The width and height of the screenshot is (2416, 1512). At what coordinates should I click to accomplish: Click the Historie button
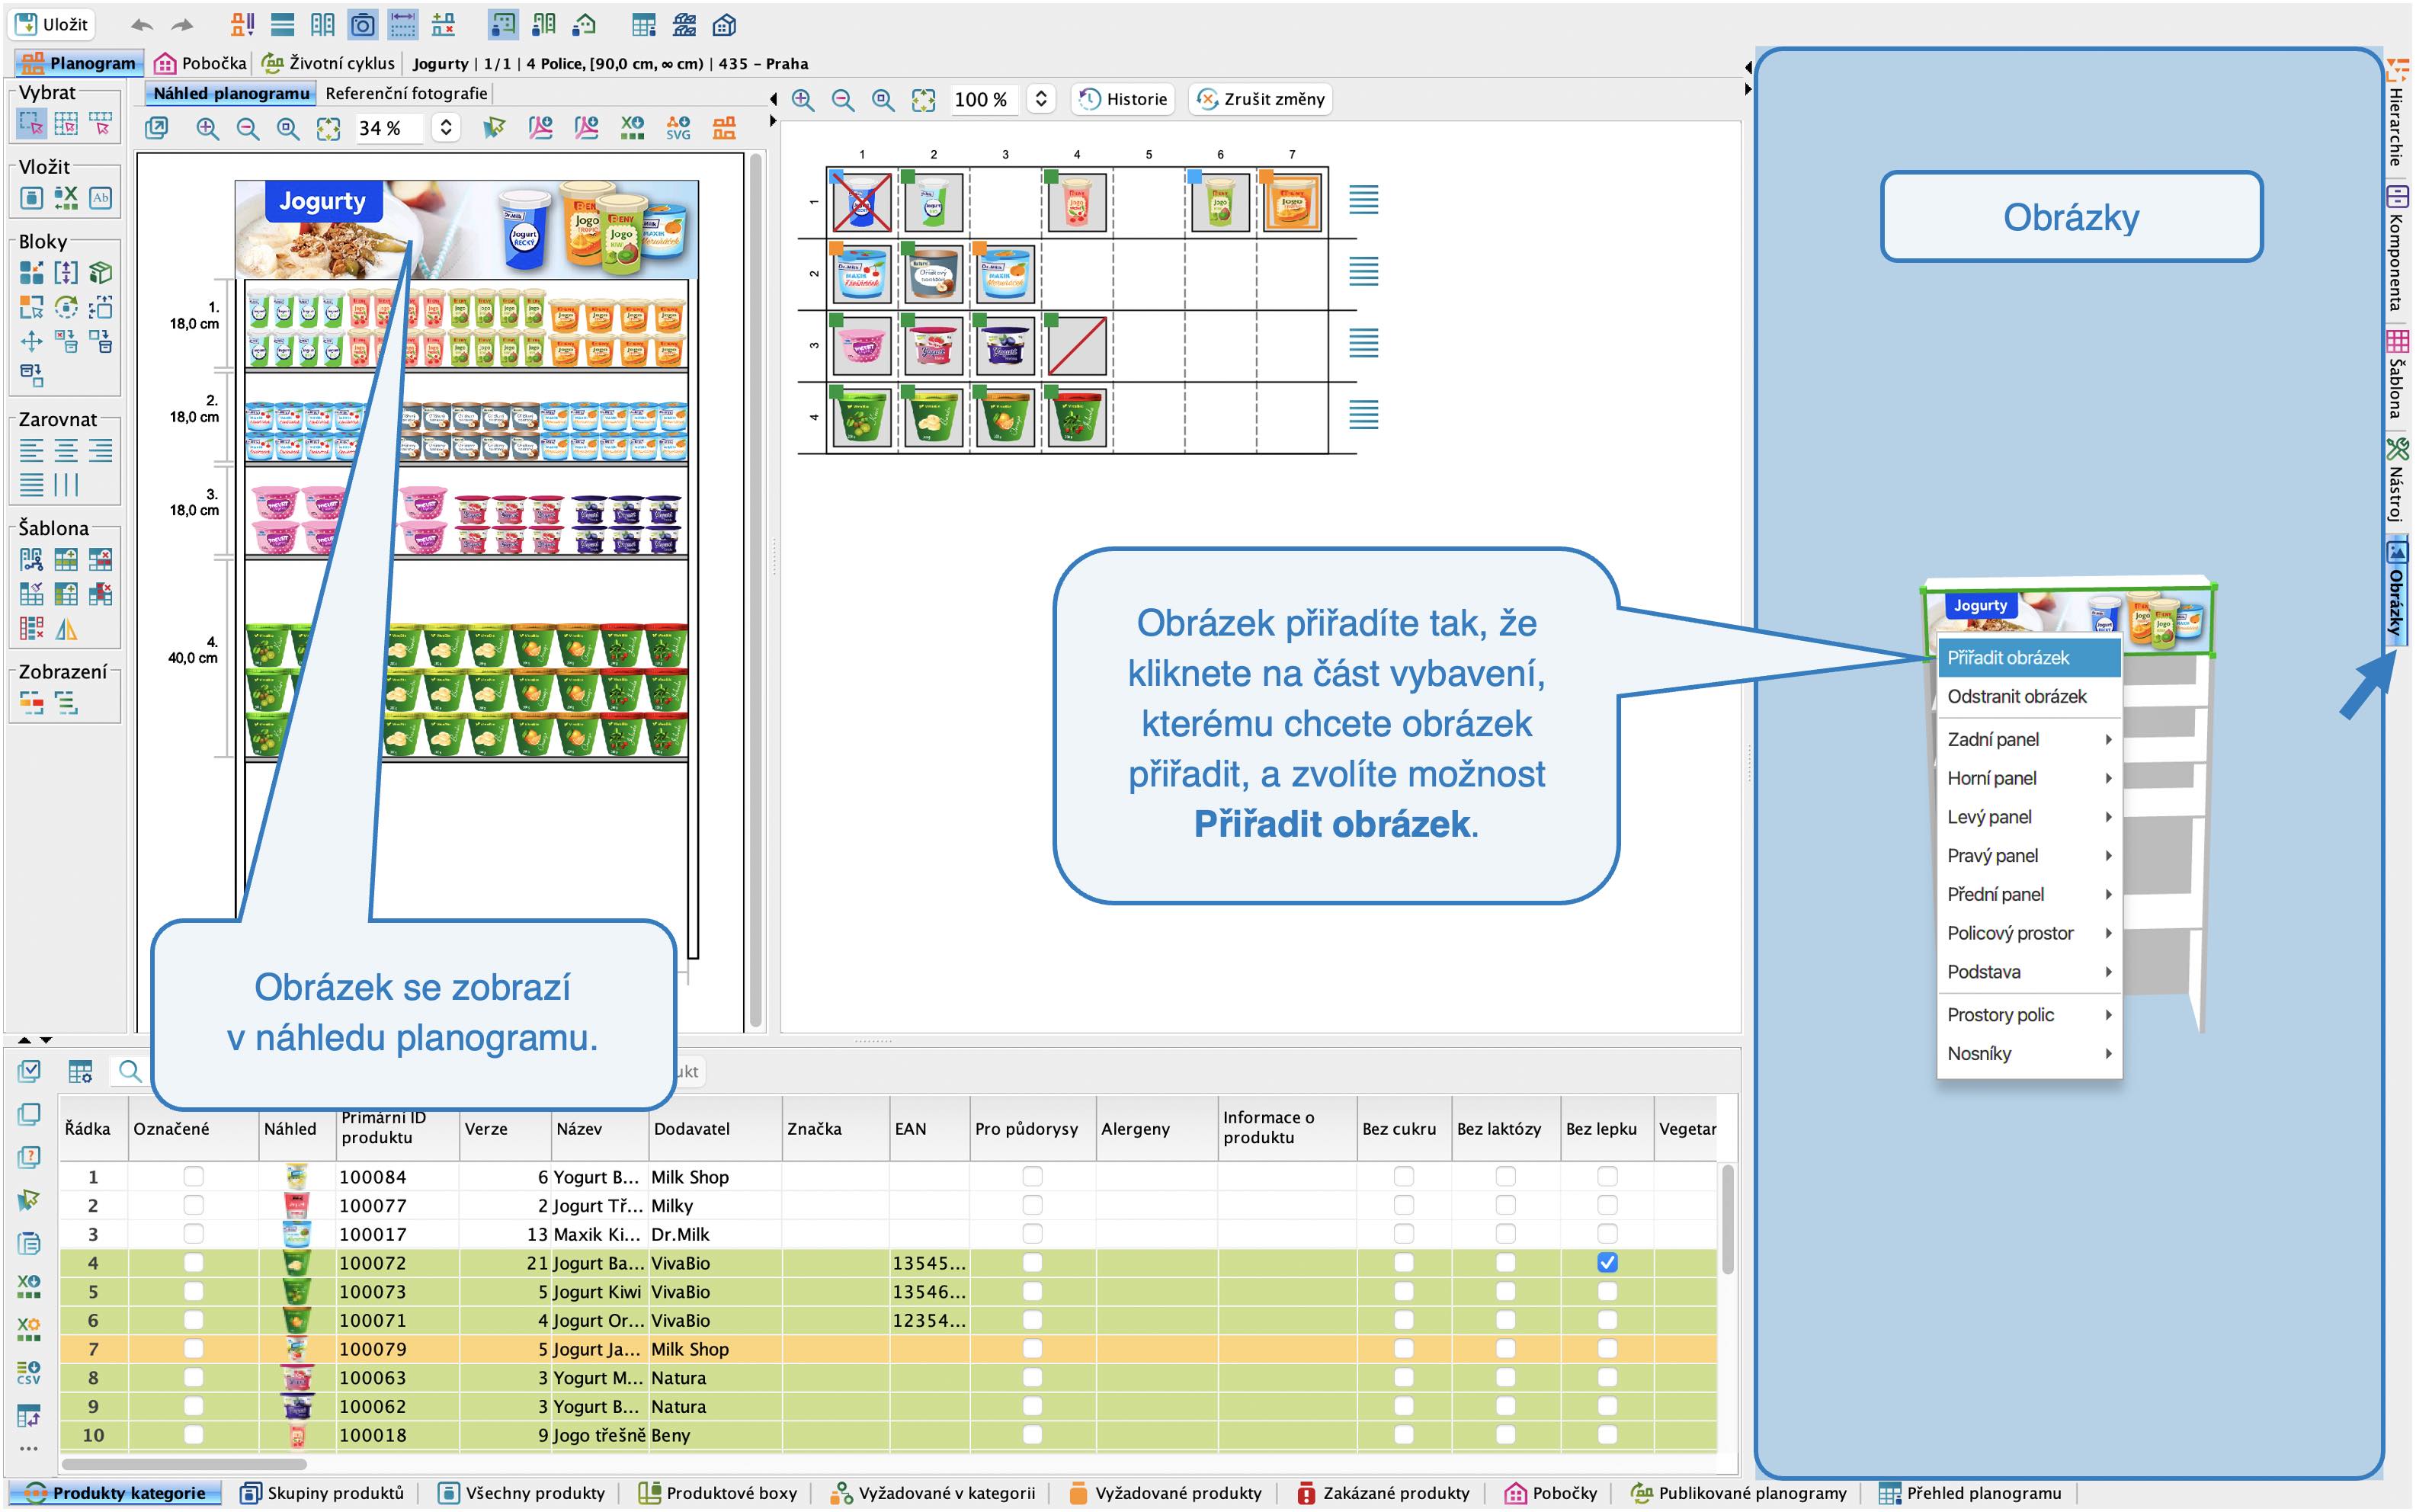(1123, 99)
